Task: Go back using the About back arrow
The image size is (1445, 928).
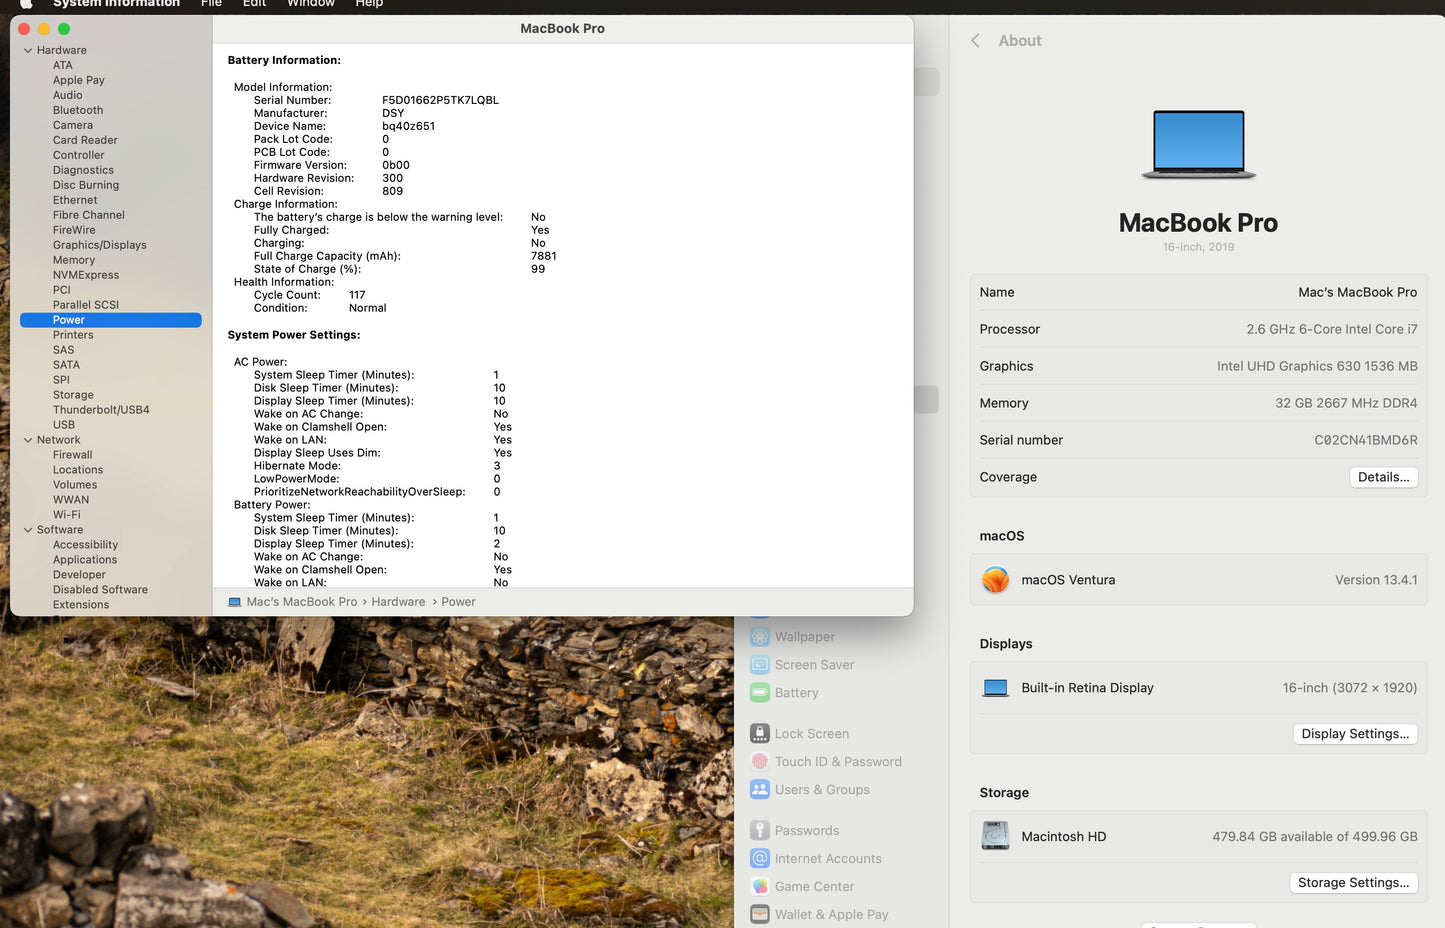Action: pyautogui.click(x=975, y=41)
